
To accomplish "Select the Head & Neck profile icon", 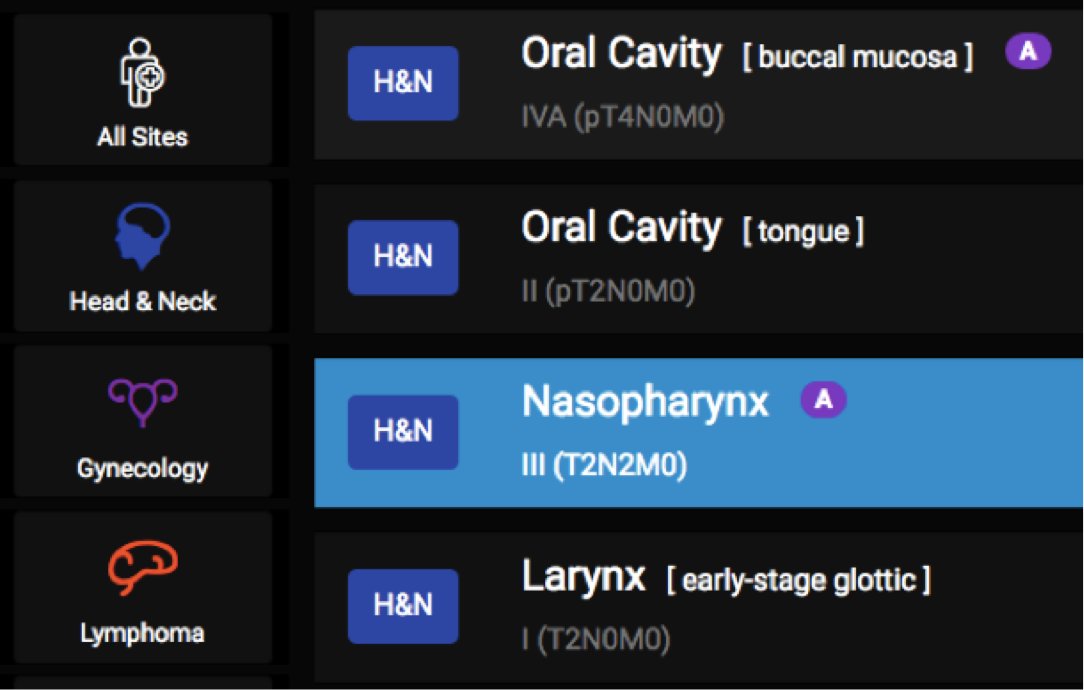I will point(143,237).
